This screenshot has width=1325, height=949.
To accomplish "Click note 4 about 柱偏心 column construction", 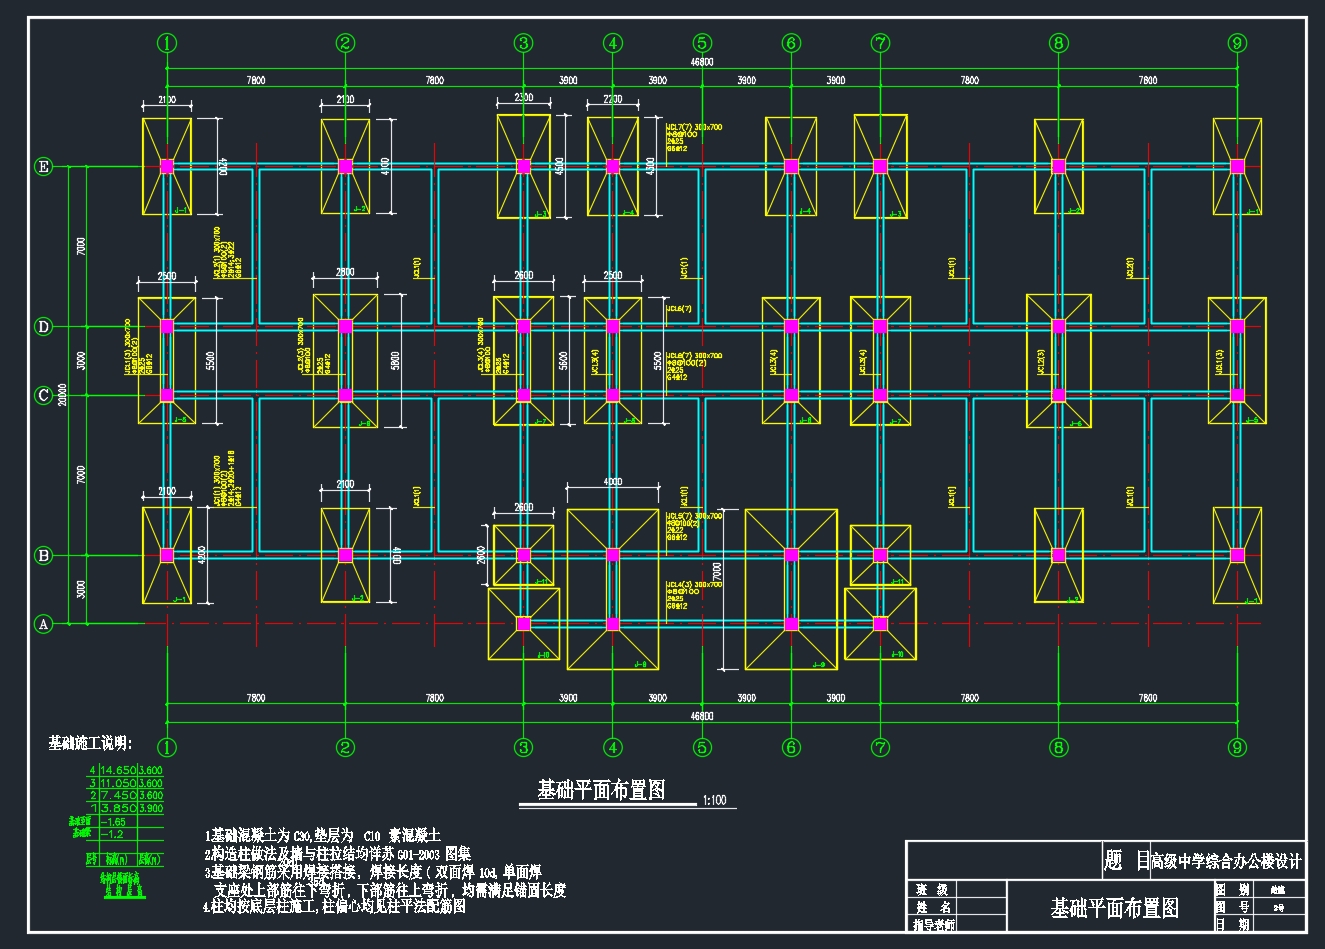I will tap(334, 907).
